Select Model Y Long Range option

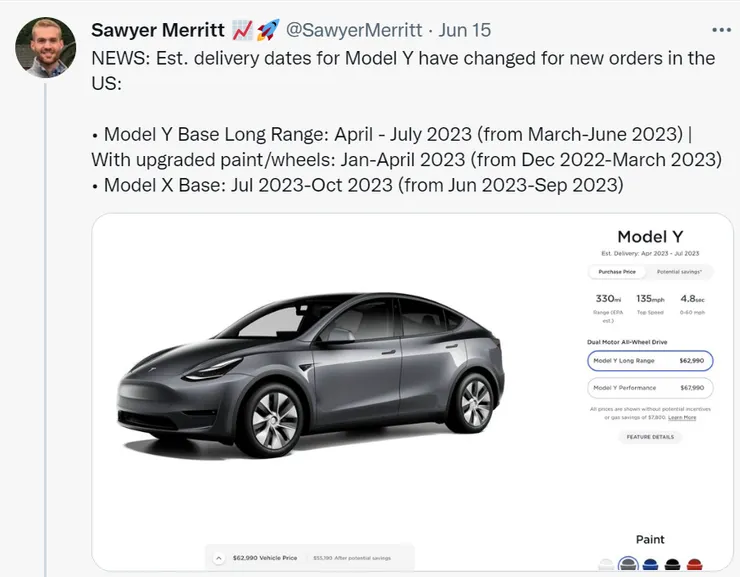point(649,360)
